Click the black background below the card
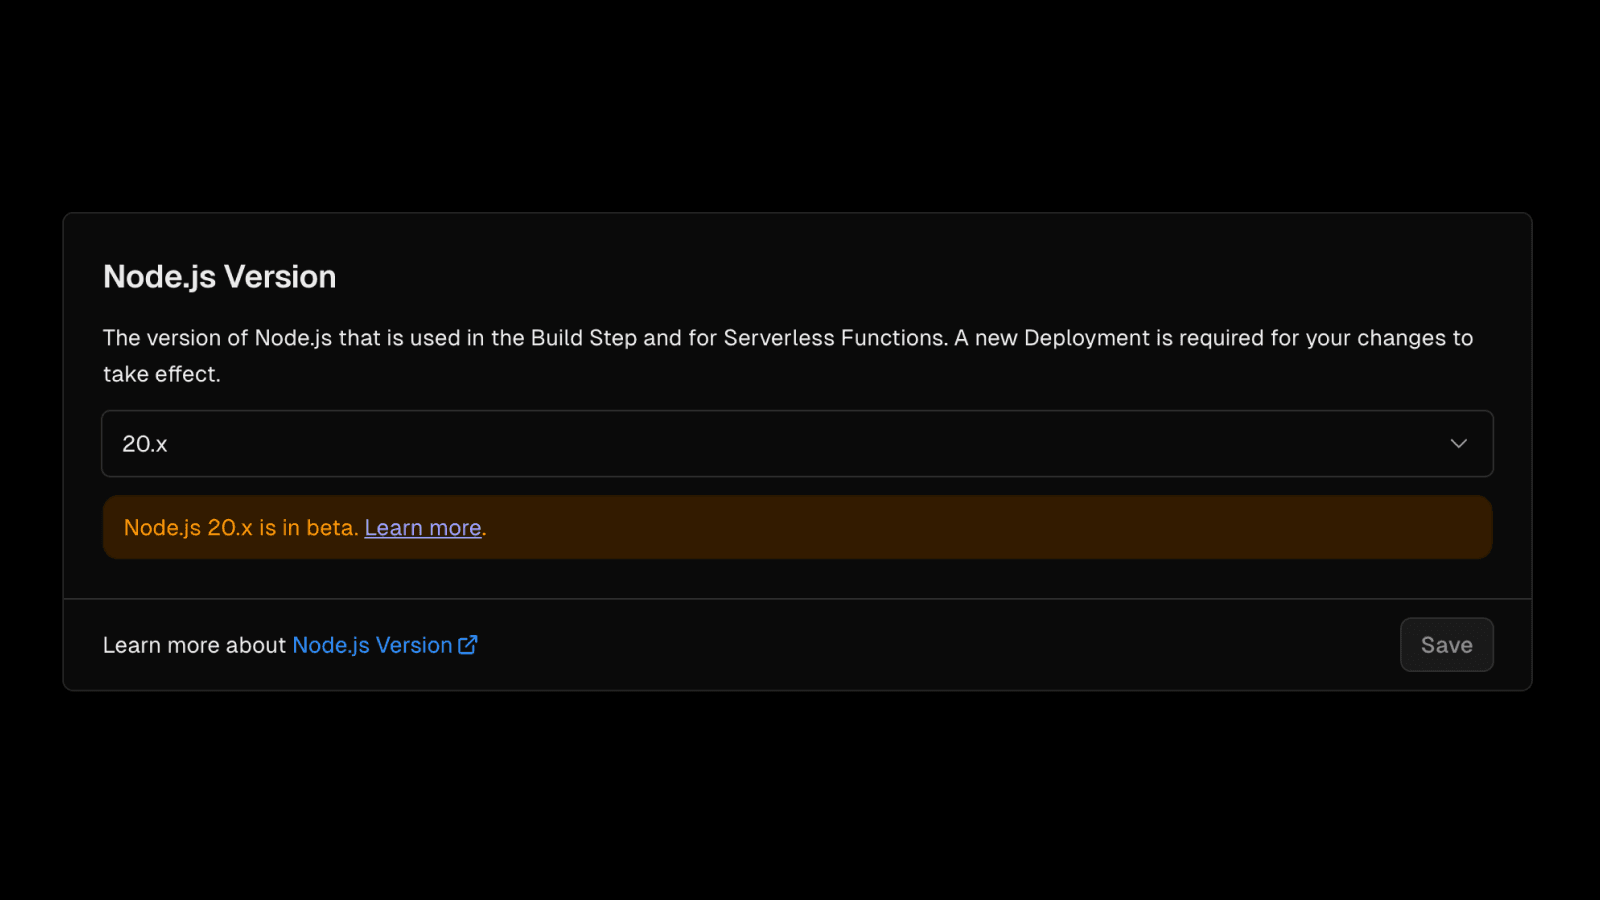The height and width of the screenshot is (900, 1600). [800, 800]
